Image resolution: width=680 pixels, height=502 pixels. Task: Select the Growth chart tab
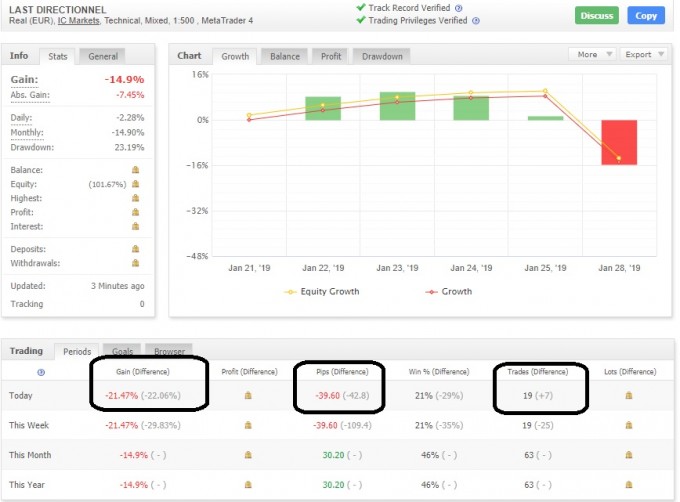coord(235,56)
